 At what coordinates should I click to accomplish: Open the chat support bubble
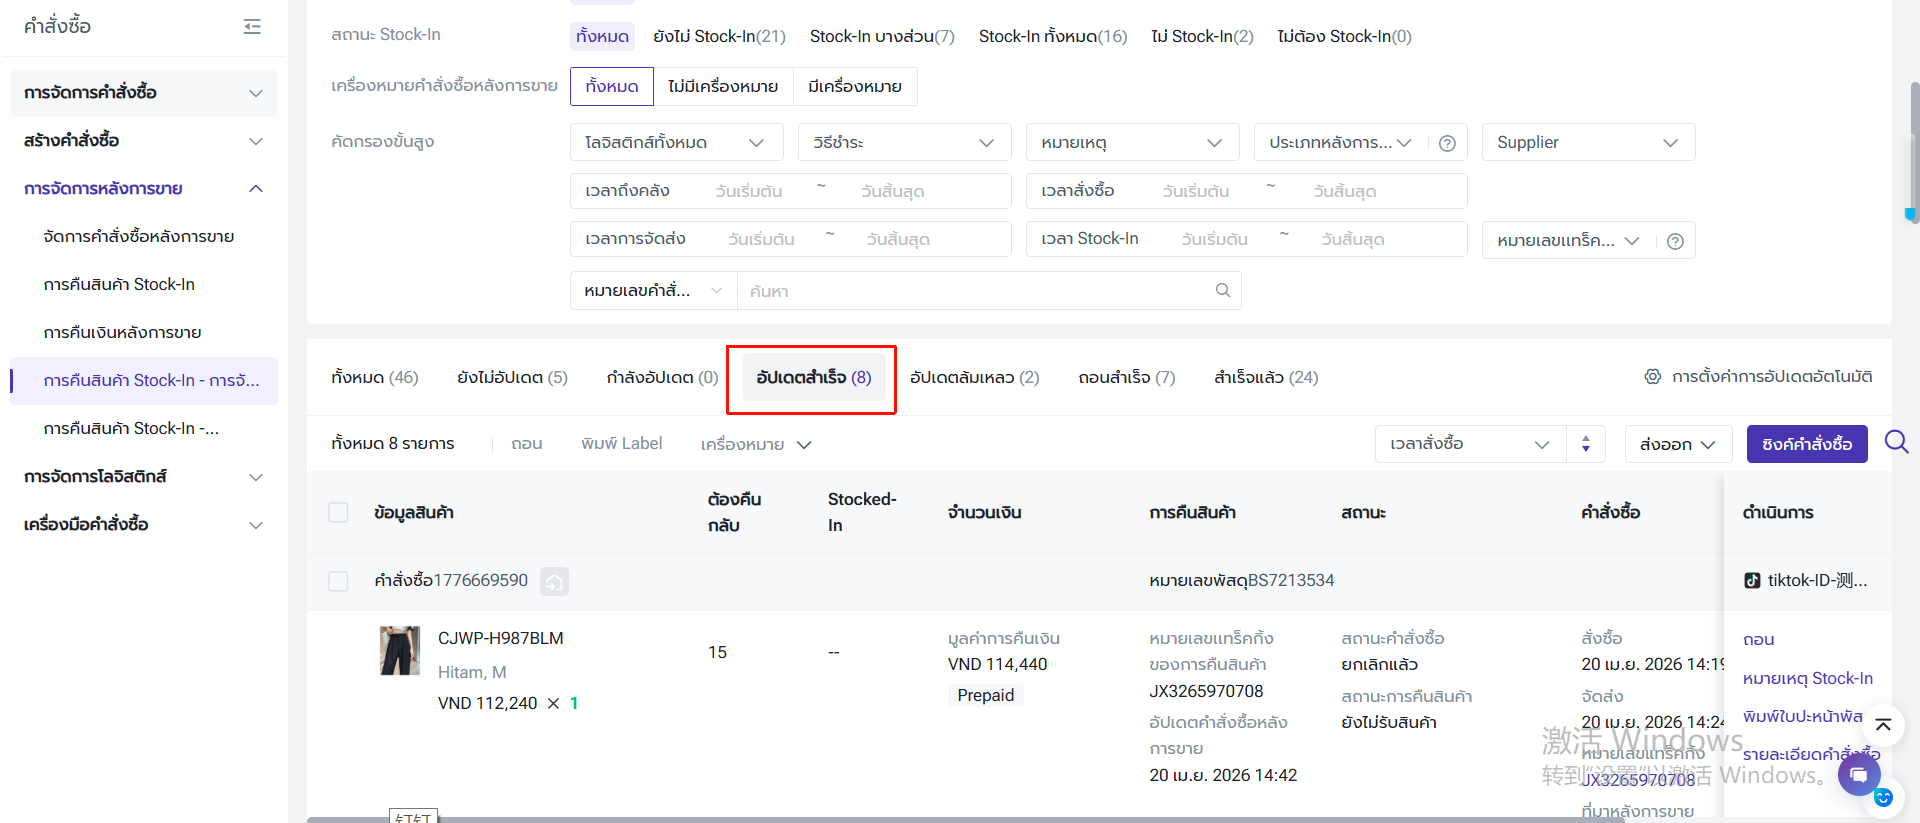coord(1858,774)
